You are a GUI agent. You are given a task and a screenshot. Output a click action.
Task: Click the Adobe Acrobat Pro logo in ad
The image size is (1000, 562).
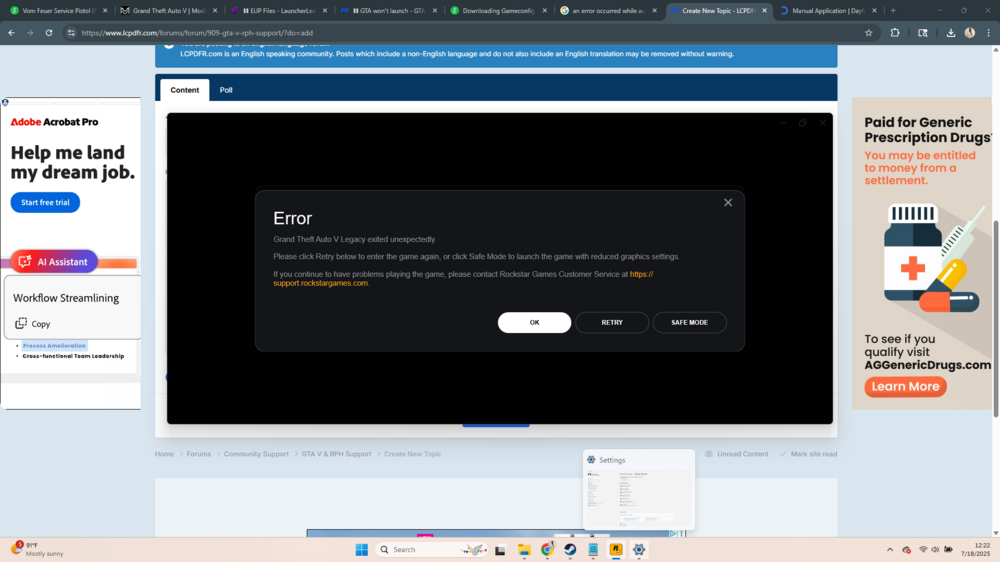pyautogui.click(x=54, y=122)
